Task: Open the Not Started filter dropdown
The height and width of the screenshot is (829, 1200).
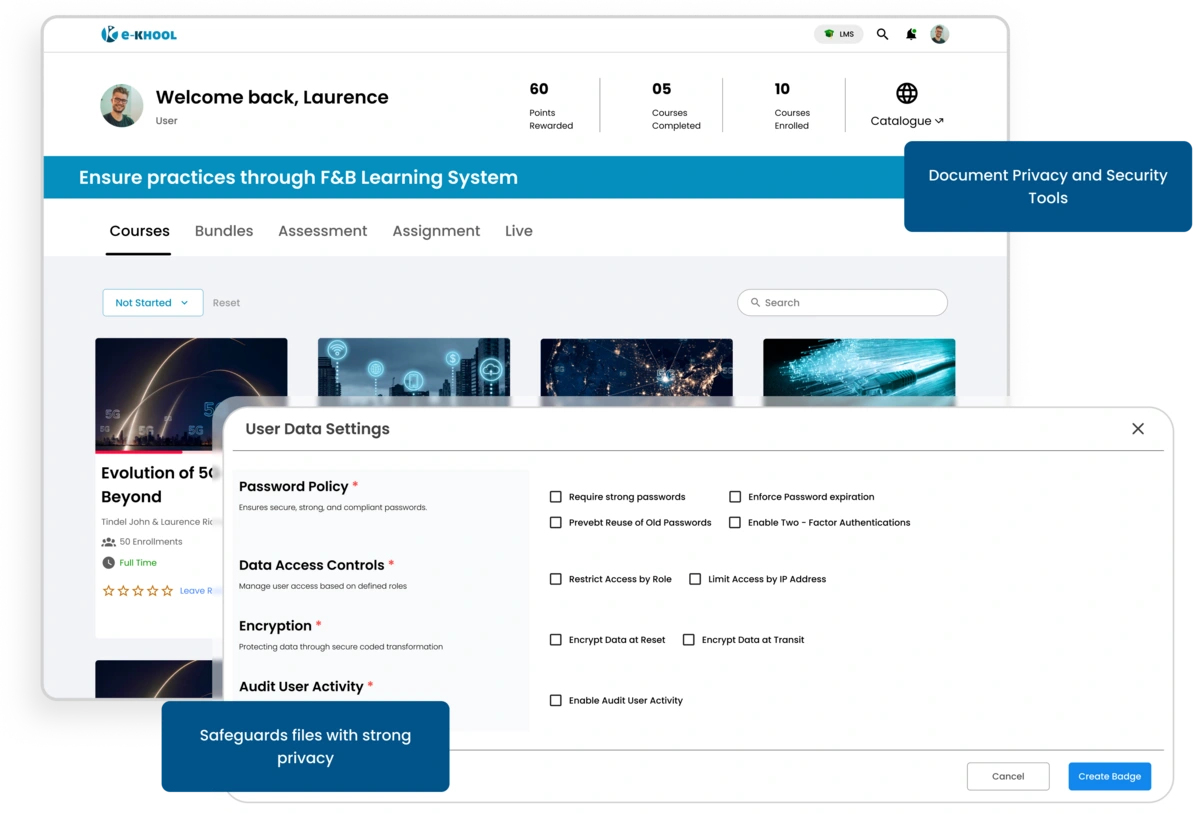Action: 152,302
